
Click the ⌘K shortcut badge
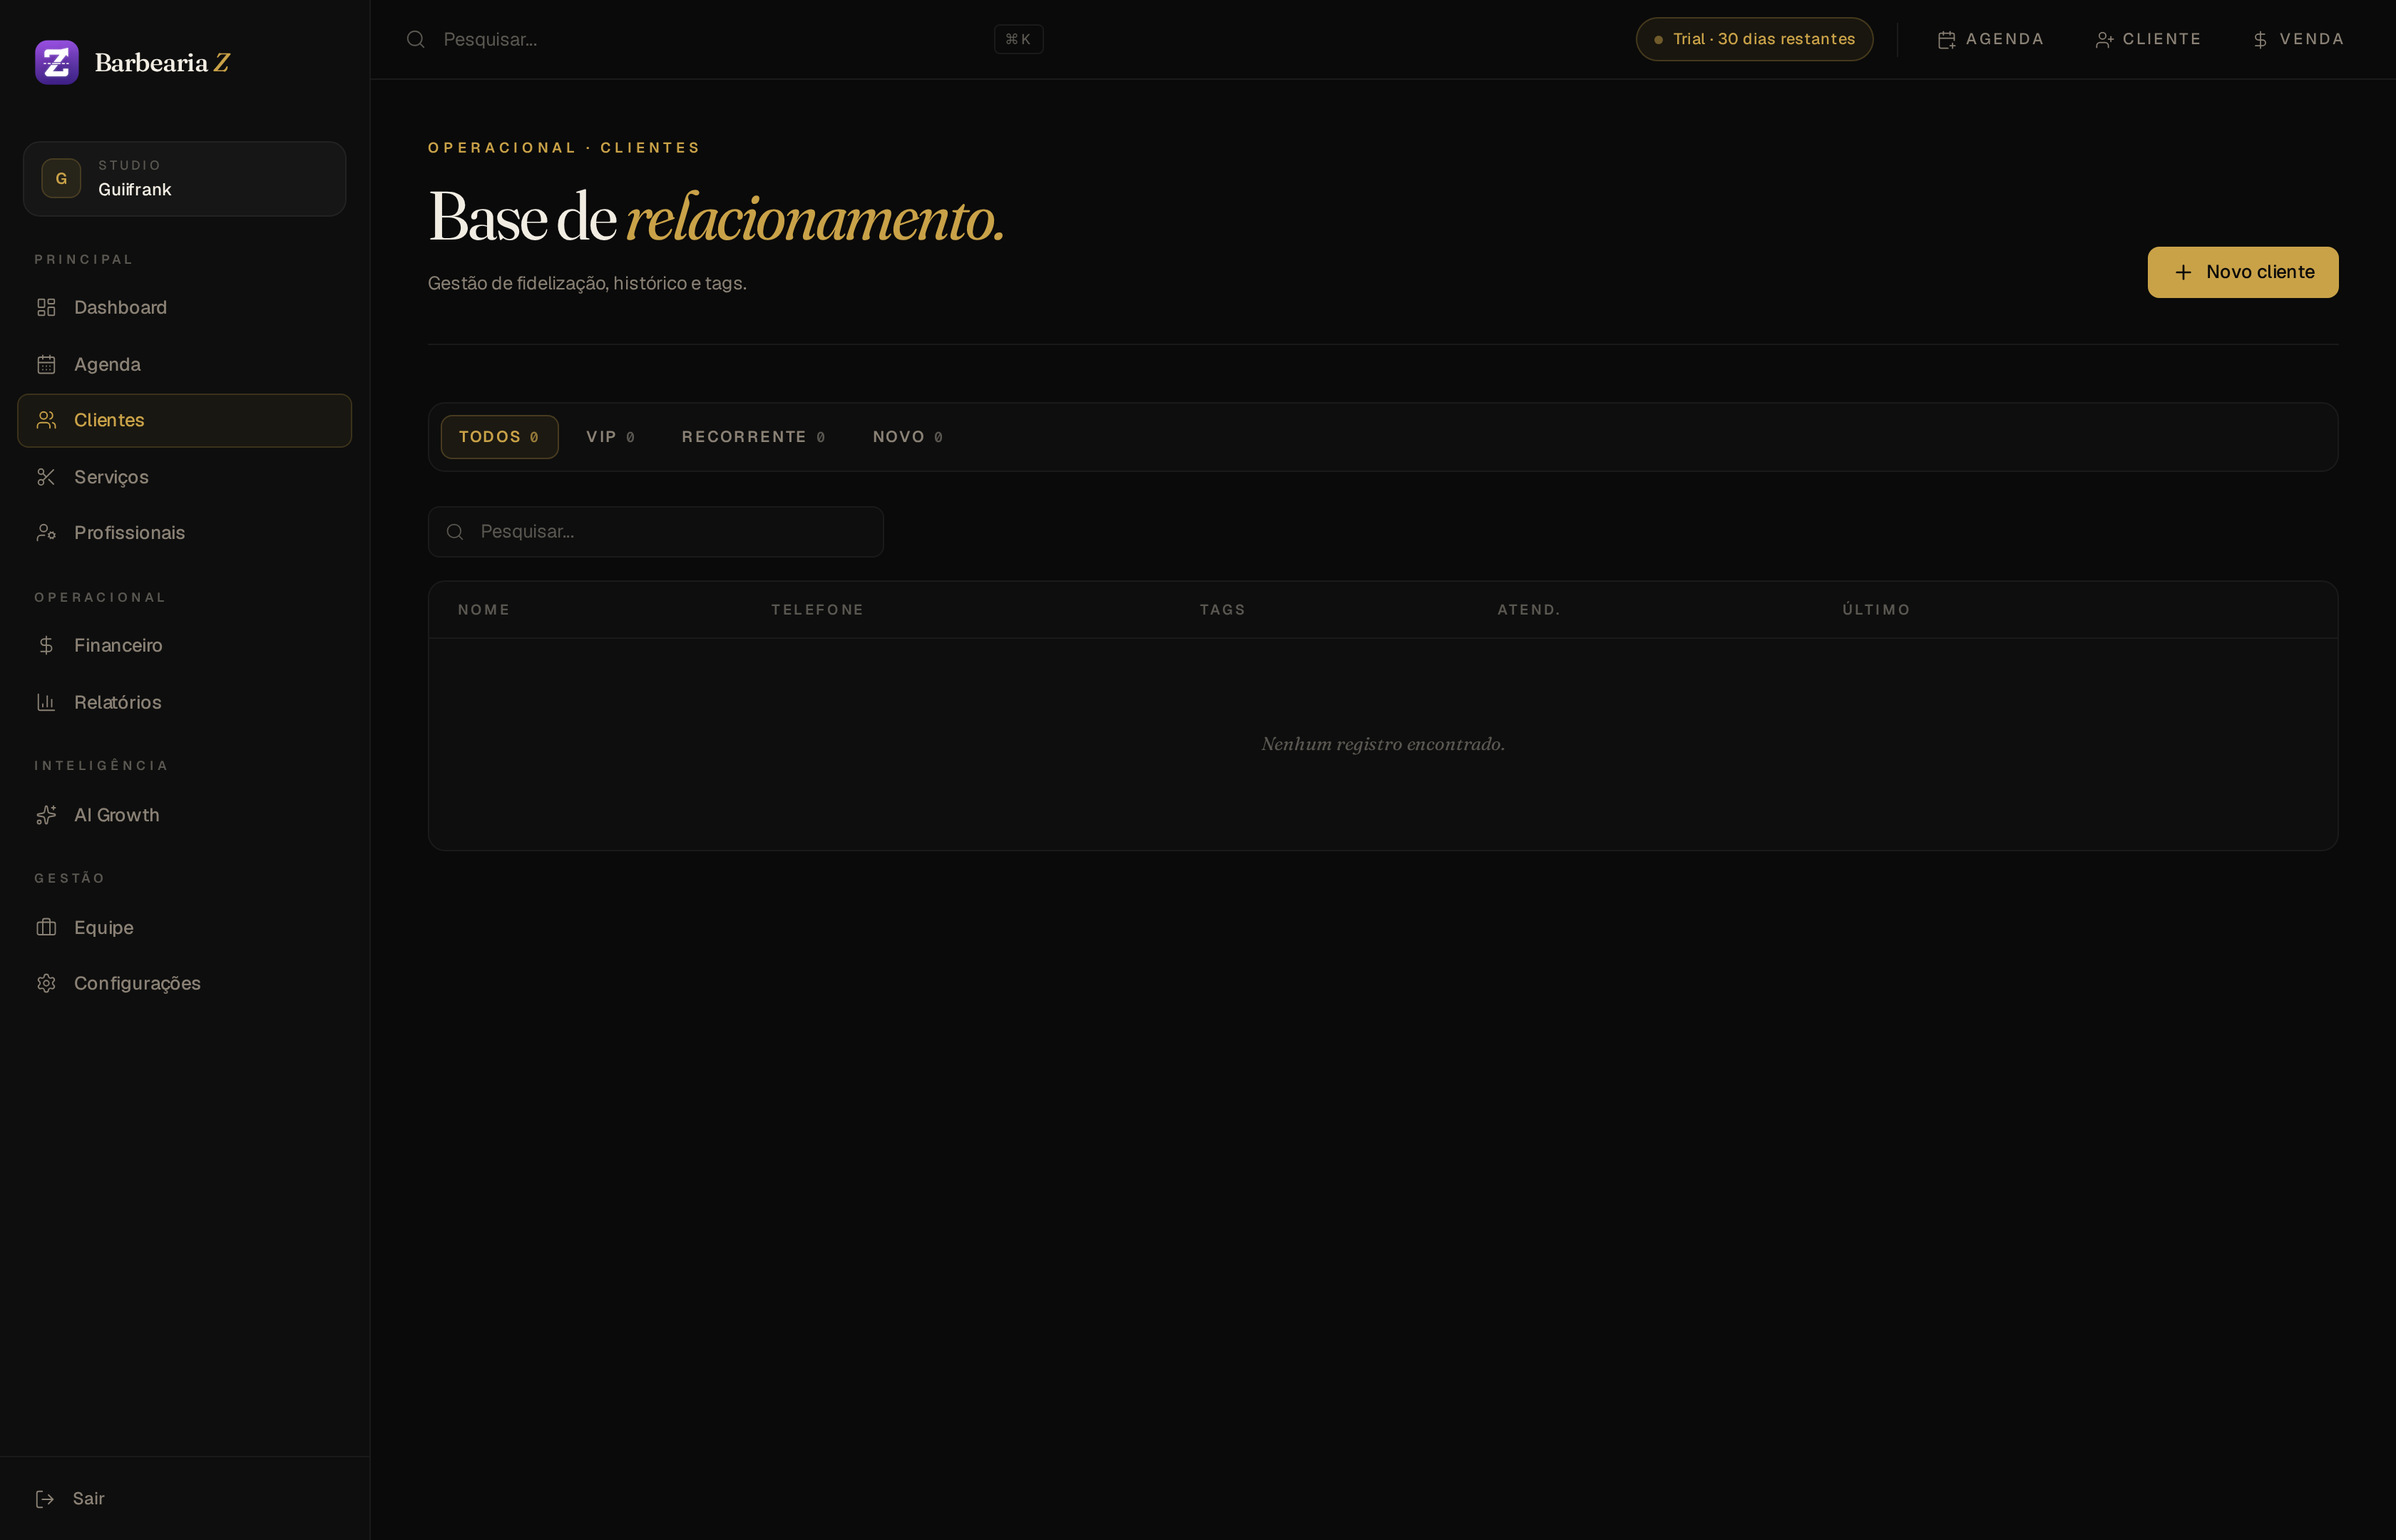1018,39
